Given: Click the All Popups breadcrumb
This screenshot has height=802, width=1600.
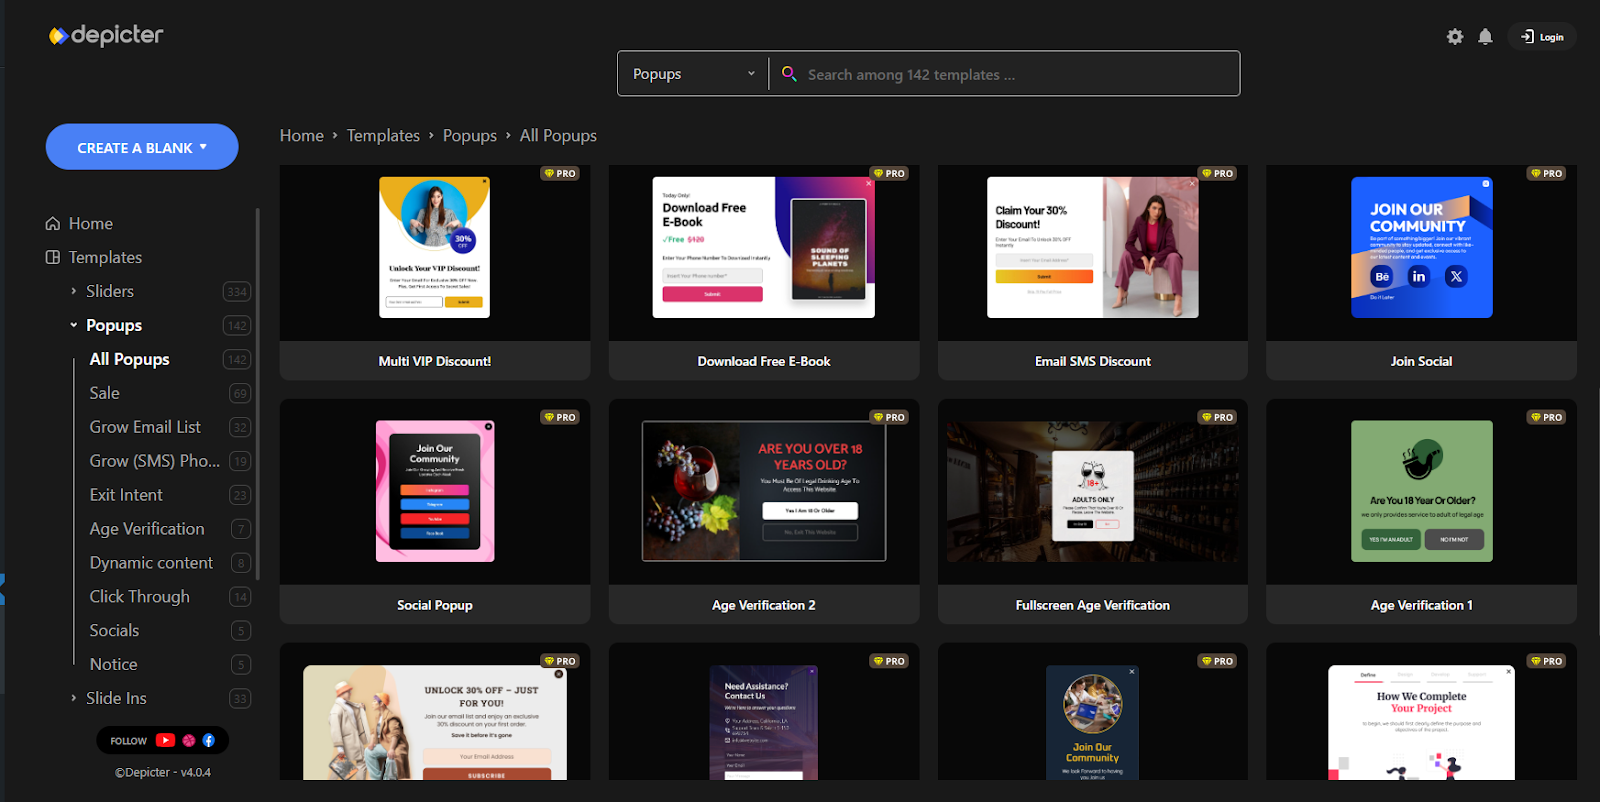Looking at the screenshot, I should point(558,135).
